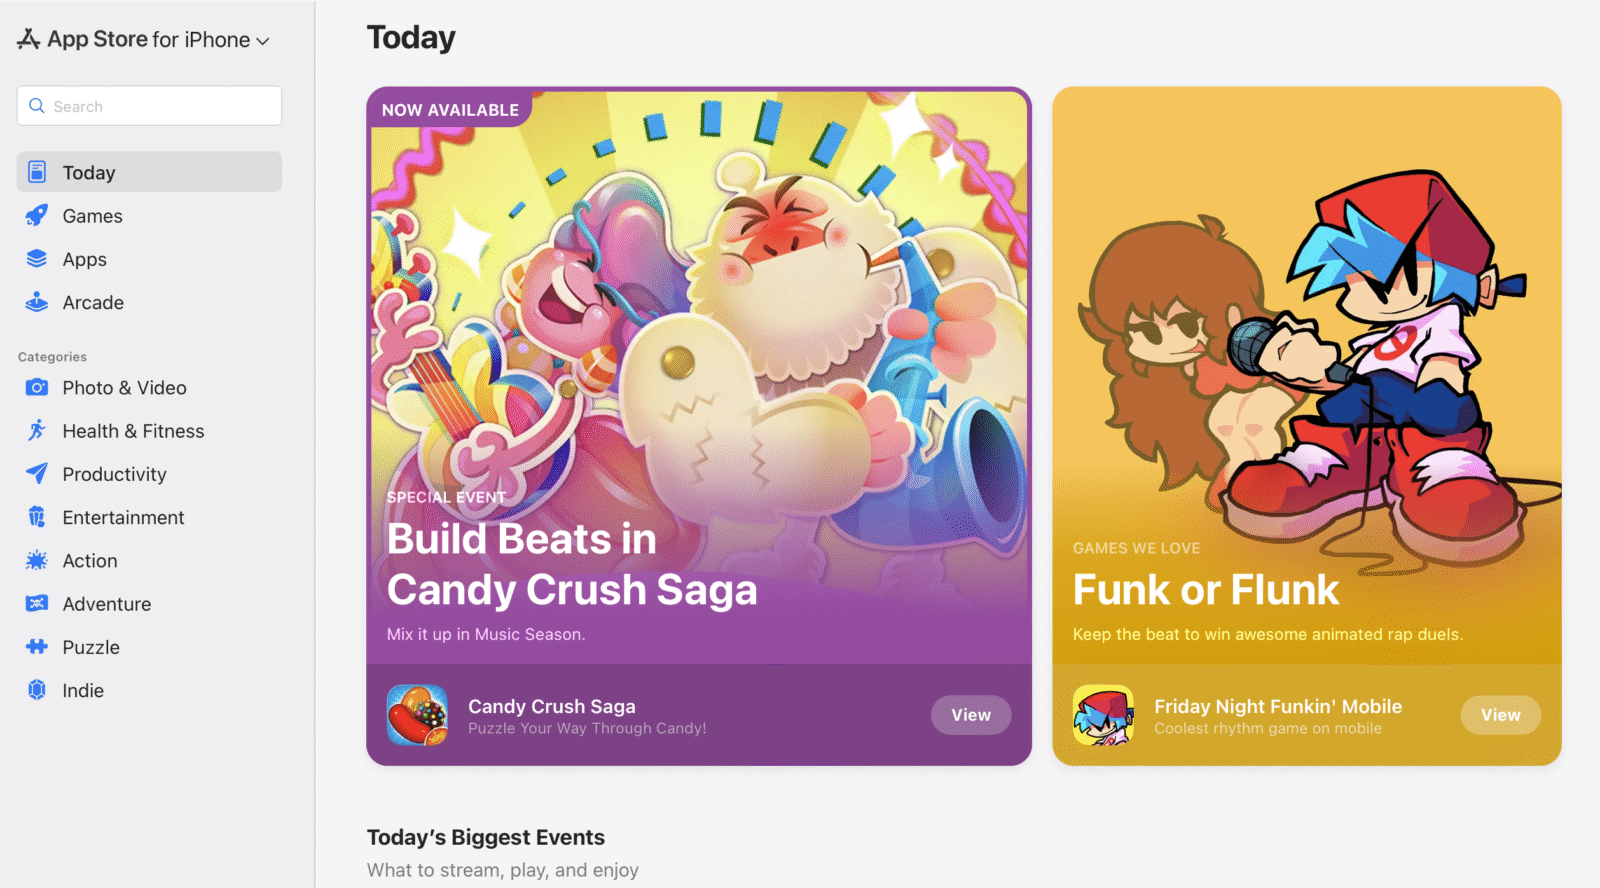Select the Today sidebar item
Image resolution: width=1600 pixels, height=888 pixels.
coord(149,172)
